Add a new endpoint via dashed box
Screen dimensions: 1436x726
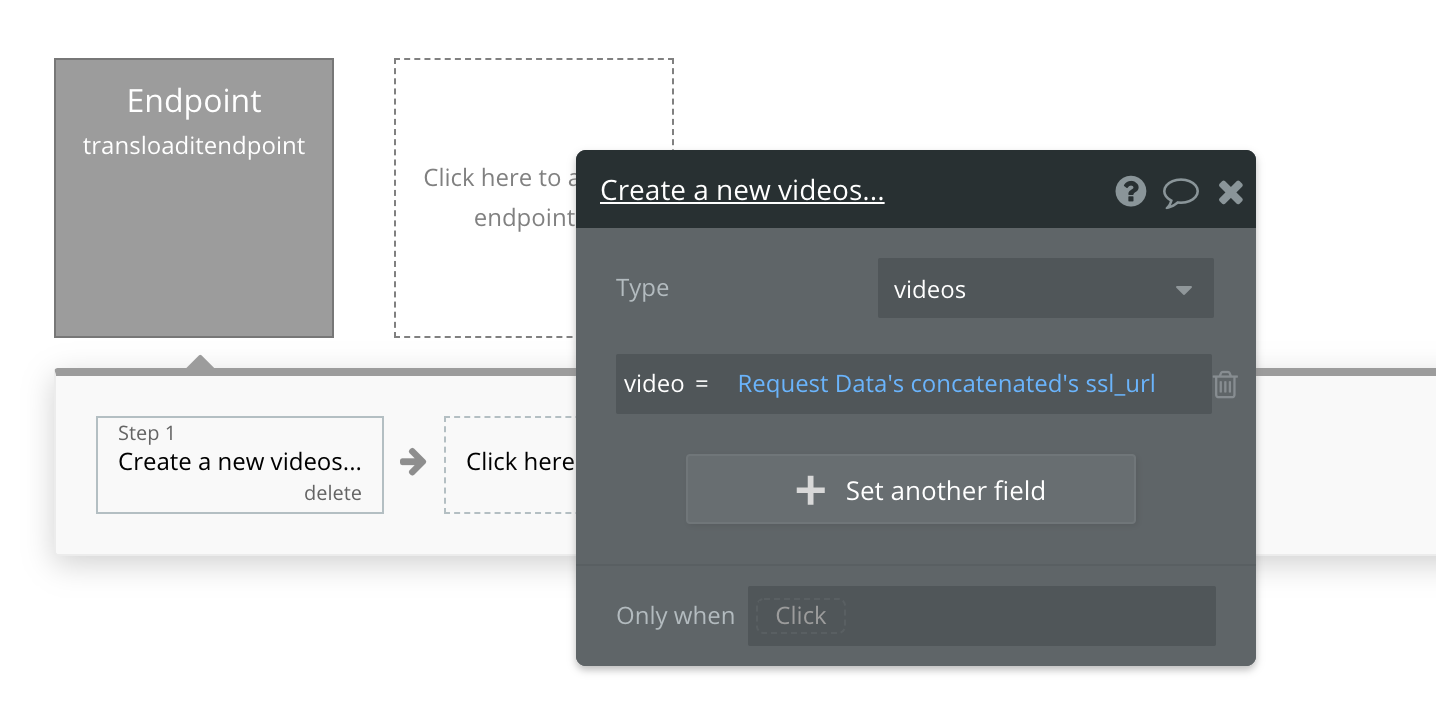[485, 198]
